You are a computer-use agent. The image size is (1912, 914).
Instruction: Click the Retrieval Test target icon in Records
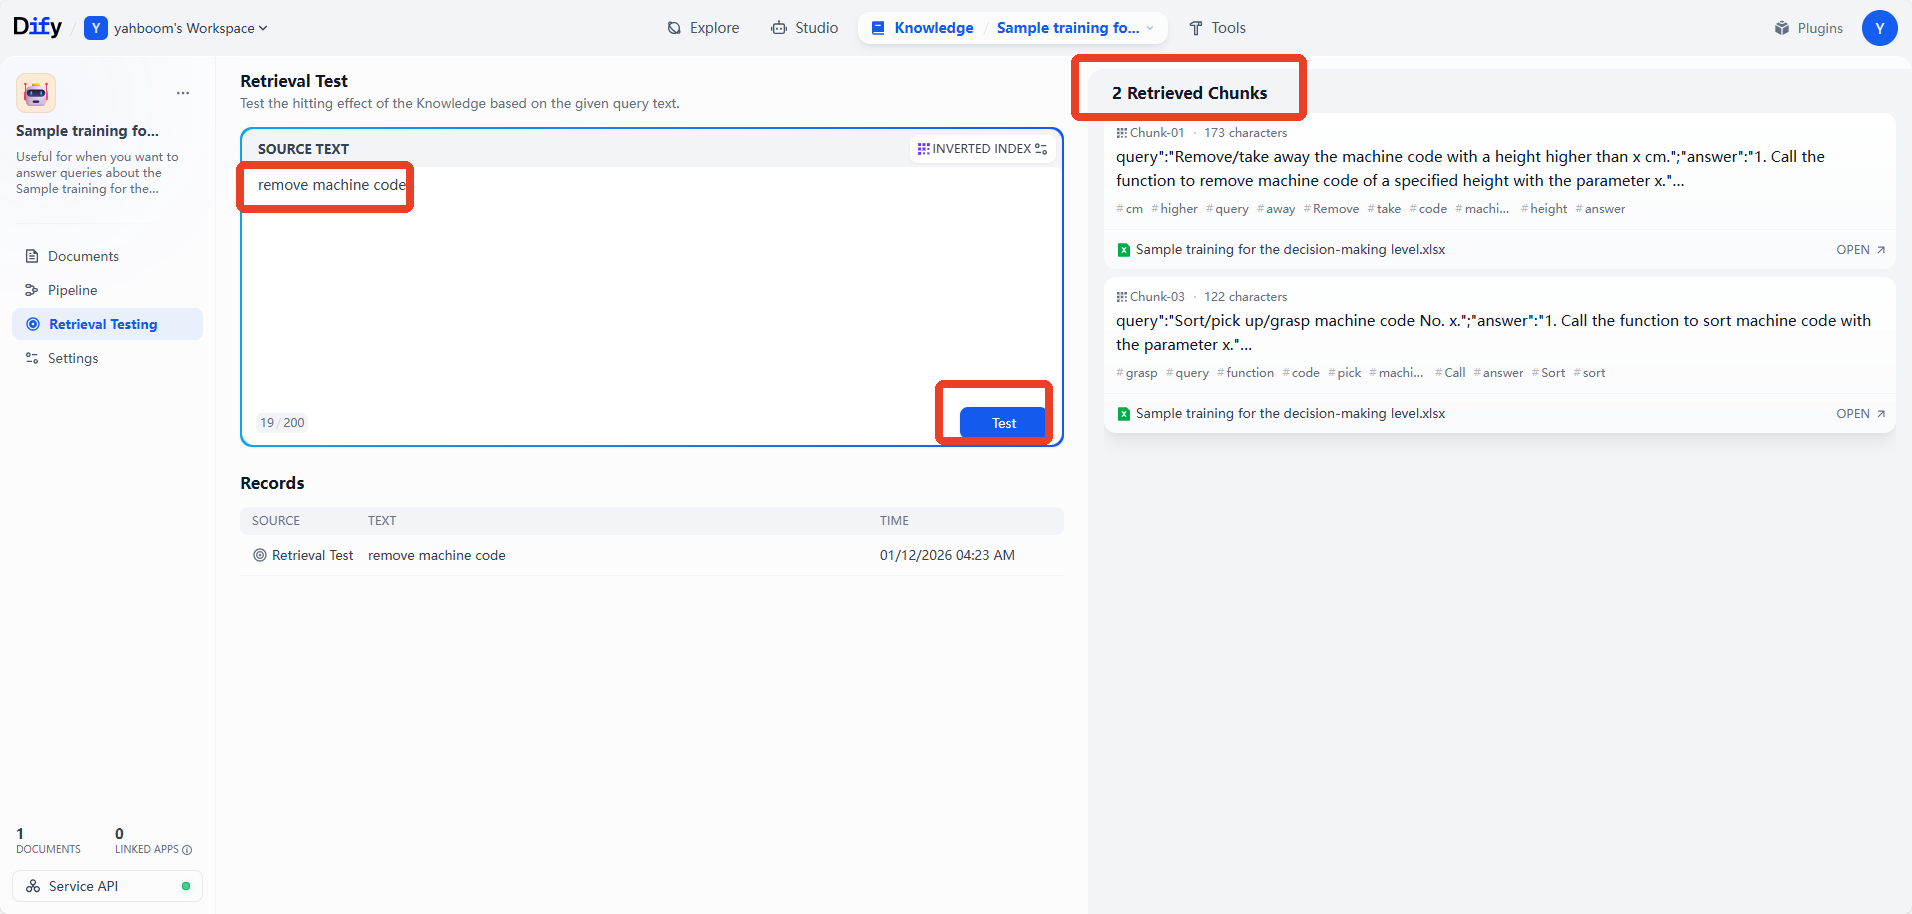(260, 555)
